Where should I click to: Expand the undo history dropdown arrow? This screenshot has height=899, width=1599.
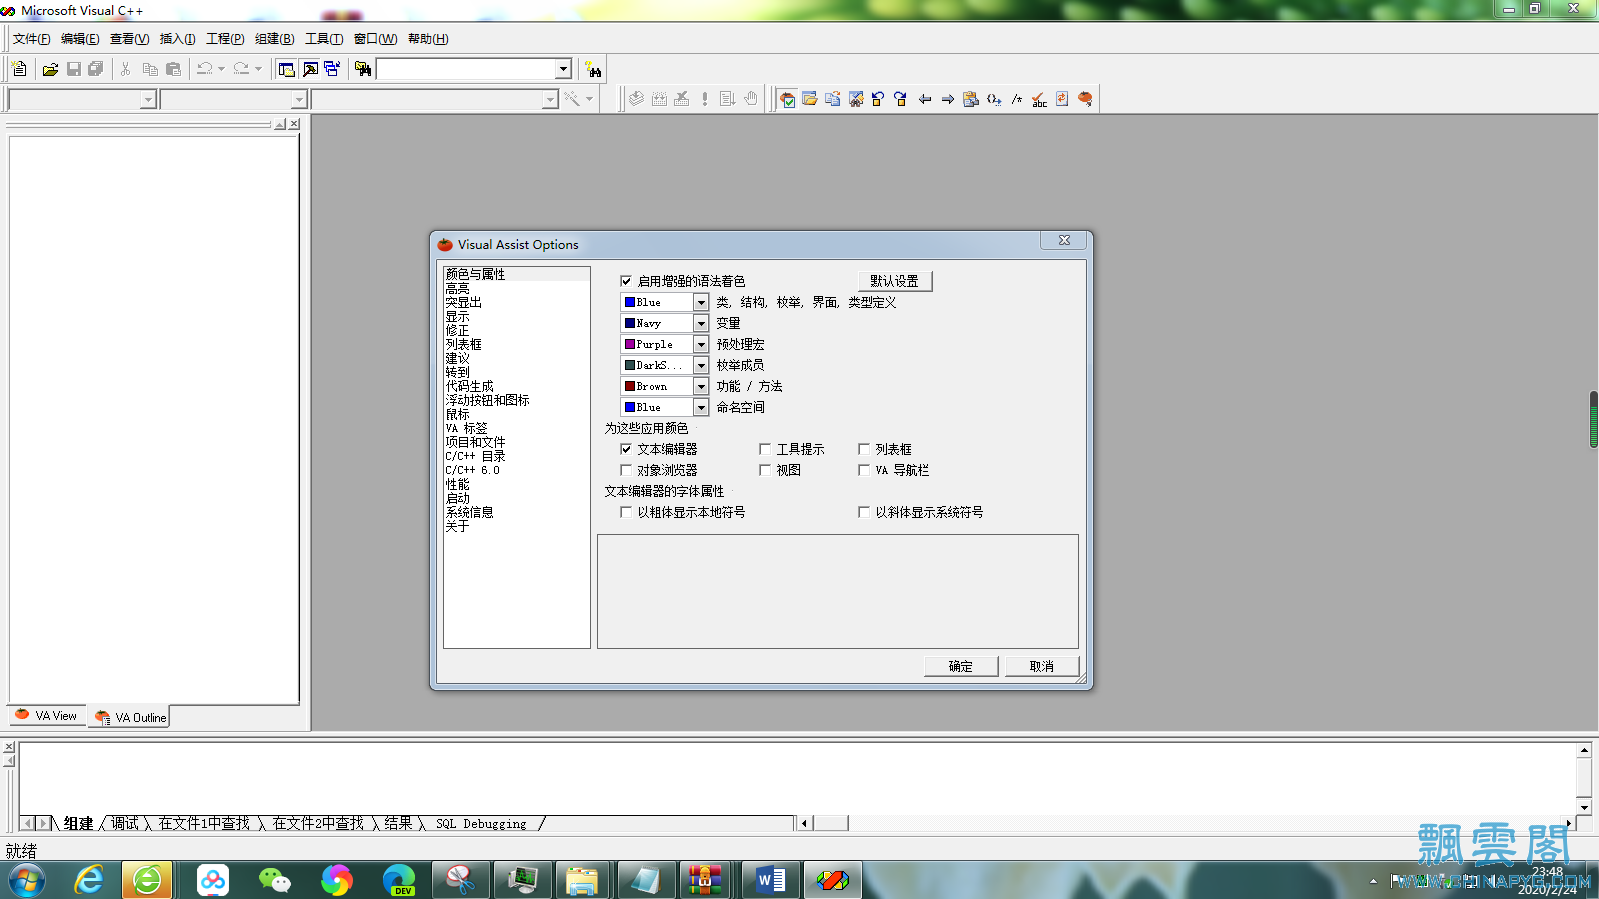[221, 69]
